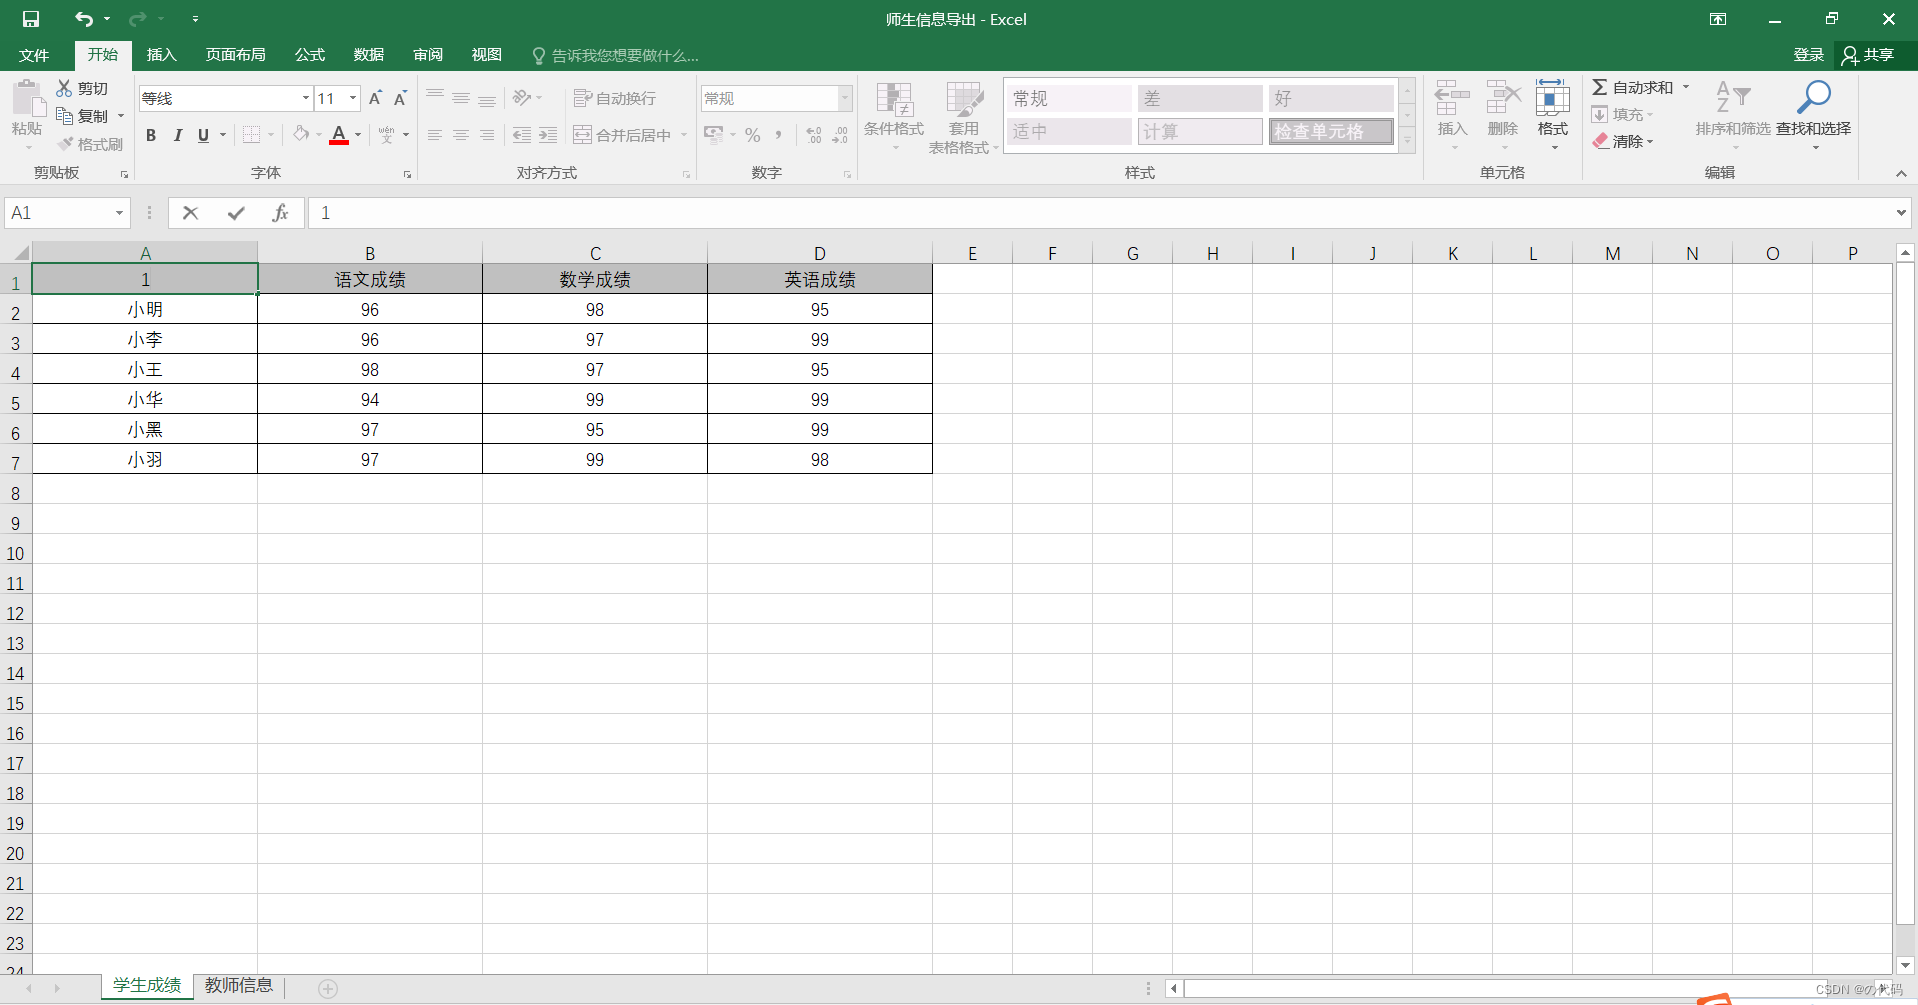Collapse the ribbon with the chevron
The width and height of the screenshot is (1918, 1005).
[x=1901, y=173]
